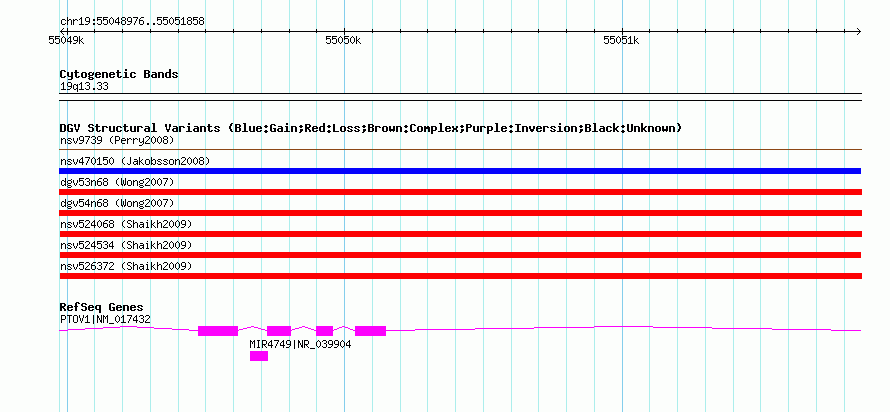Select the nsv524534 (Shaikh2009) label
890x412 pixels.
(126, 245)
